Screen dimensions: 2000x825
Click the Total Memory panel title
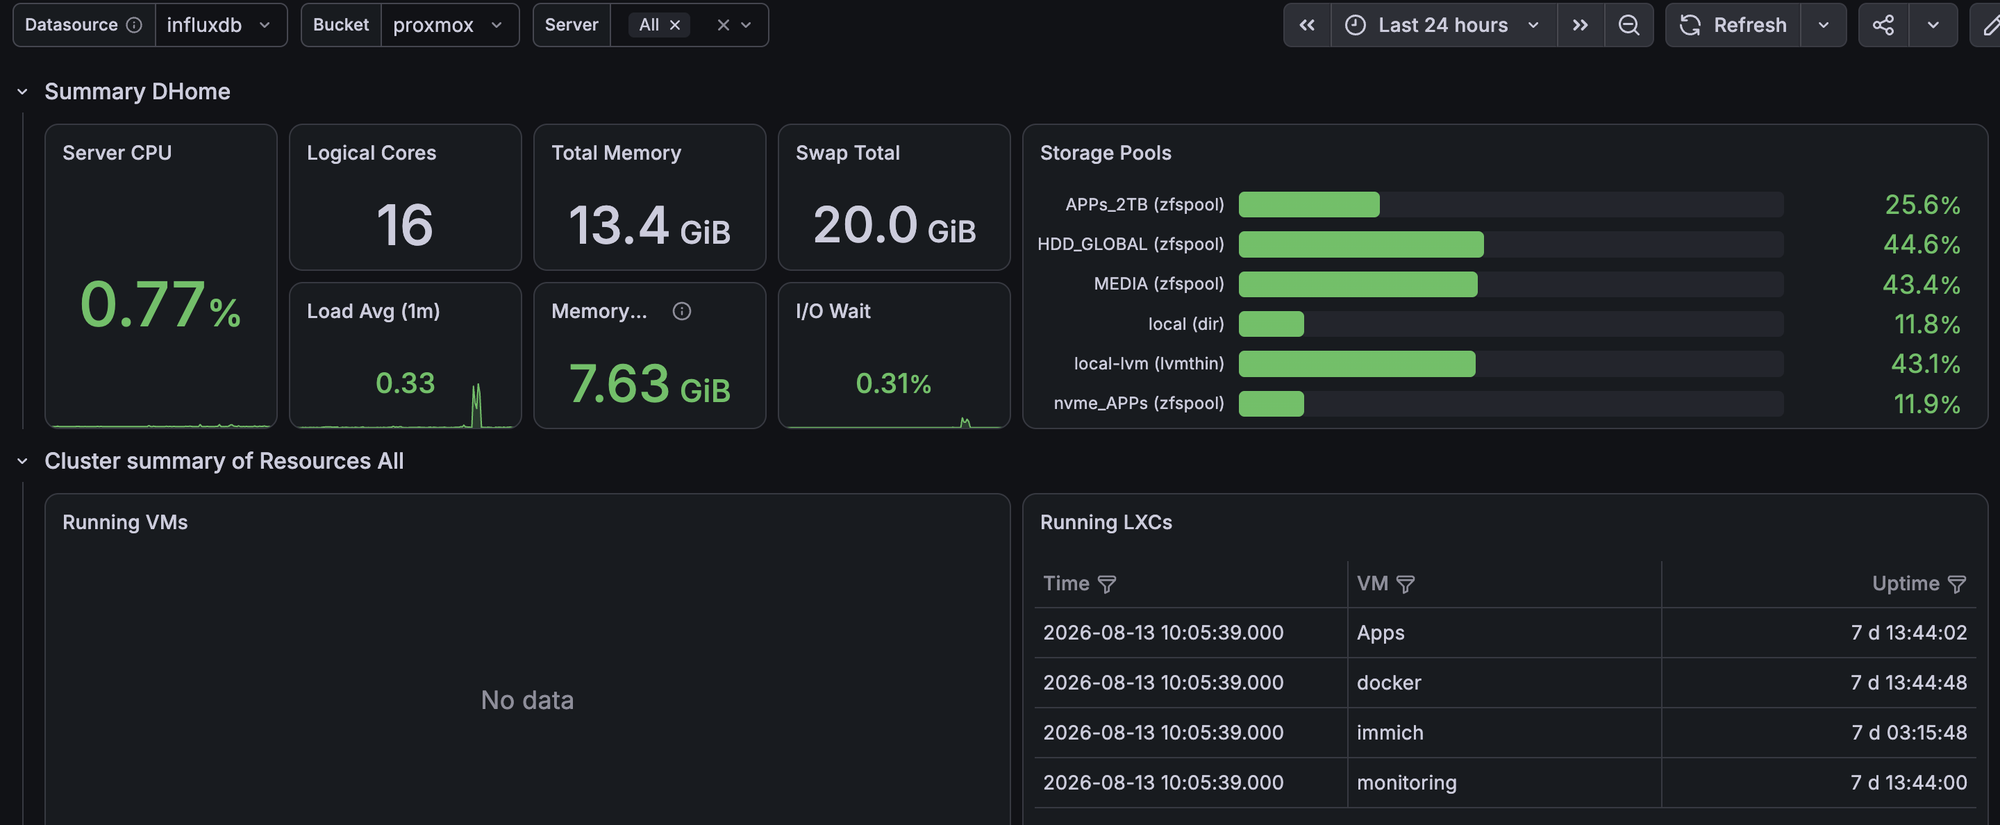616,153
